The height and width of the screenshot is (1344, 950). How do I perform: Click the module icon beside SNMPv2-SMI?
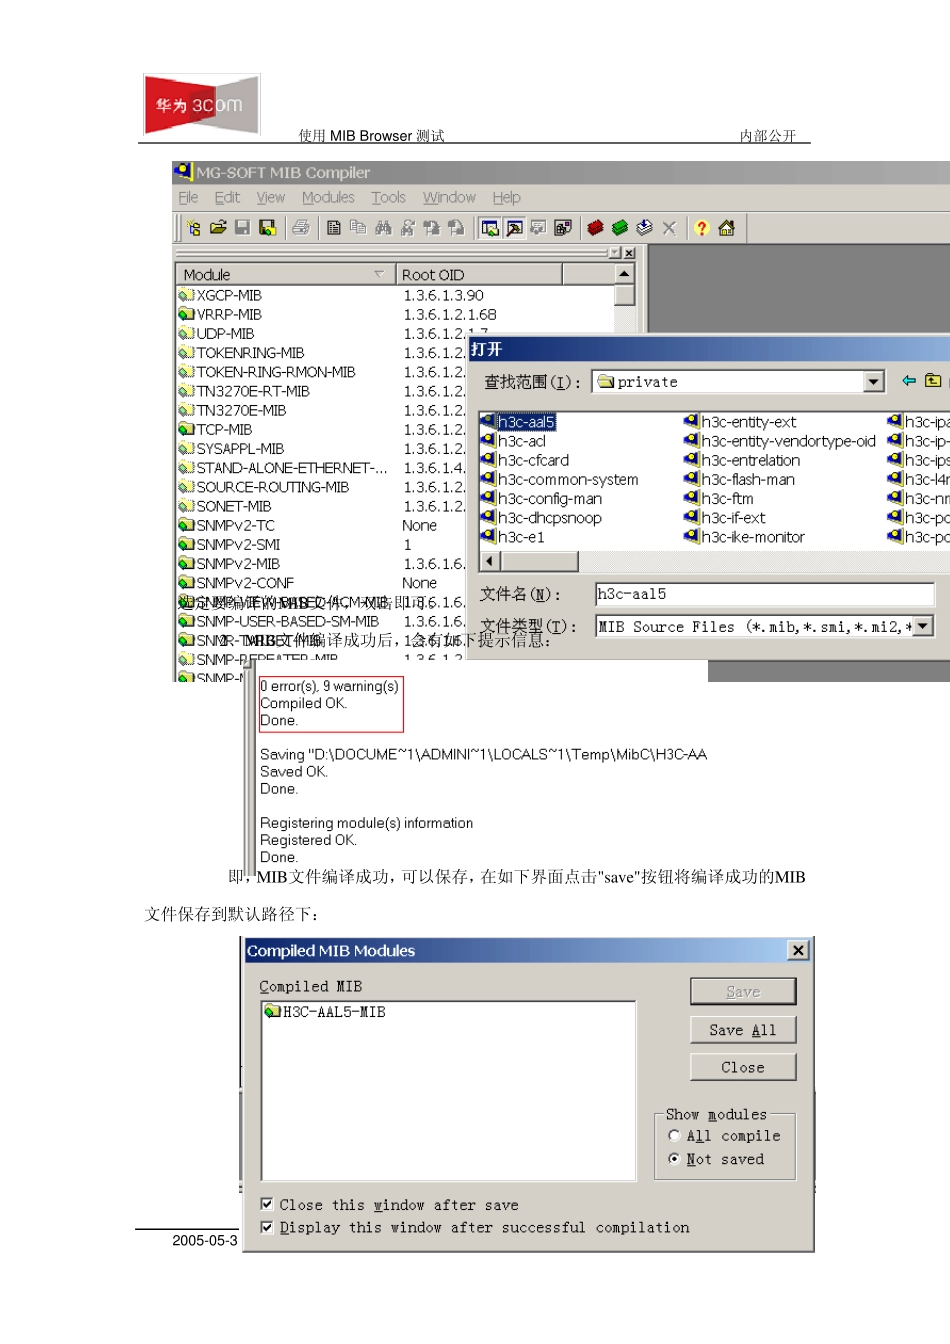[186, 544]
